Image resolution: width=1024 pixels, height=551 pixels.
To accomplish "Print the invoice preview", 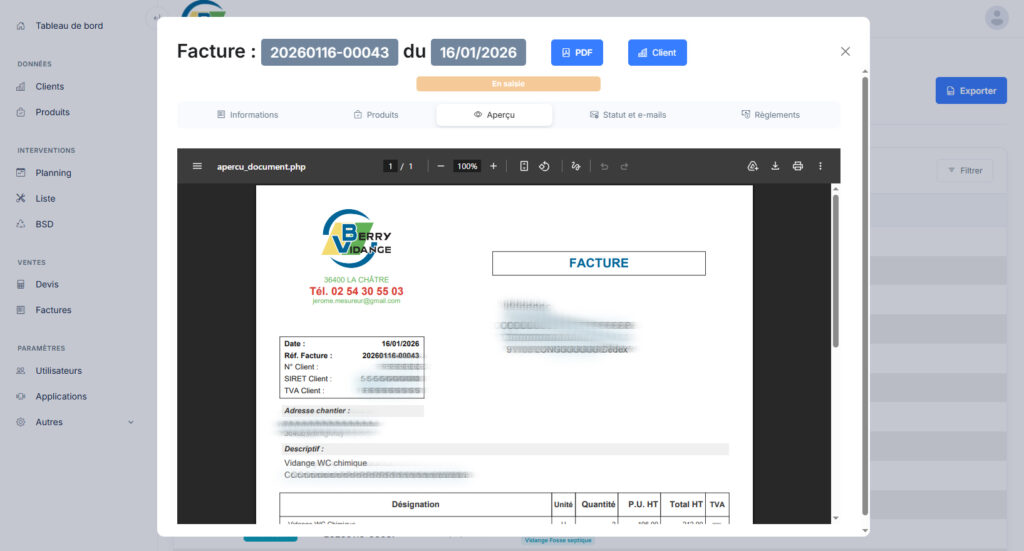I will [x=797, y=166].
